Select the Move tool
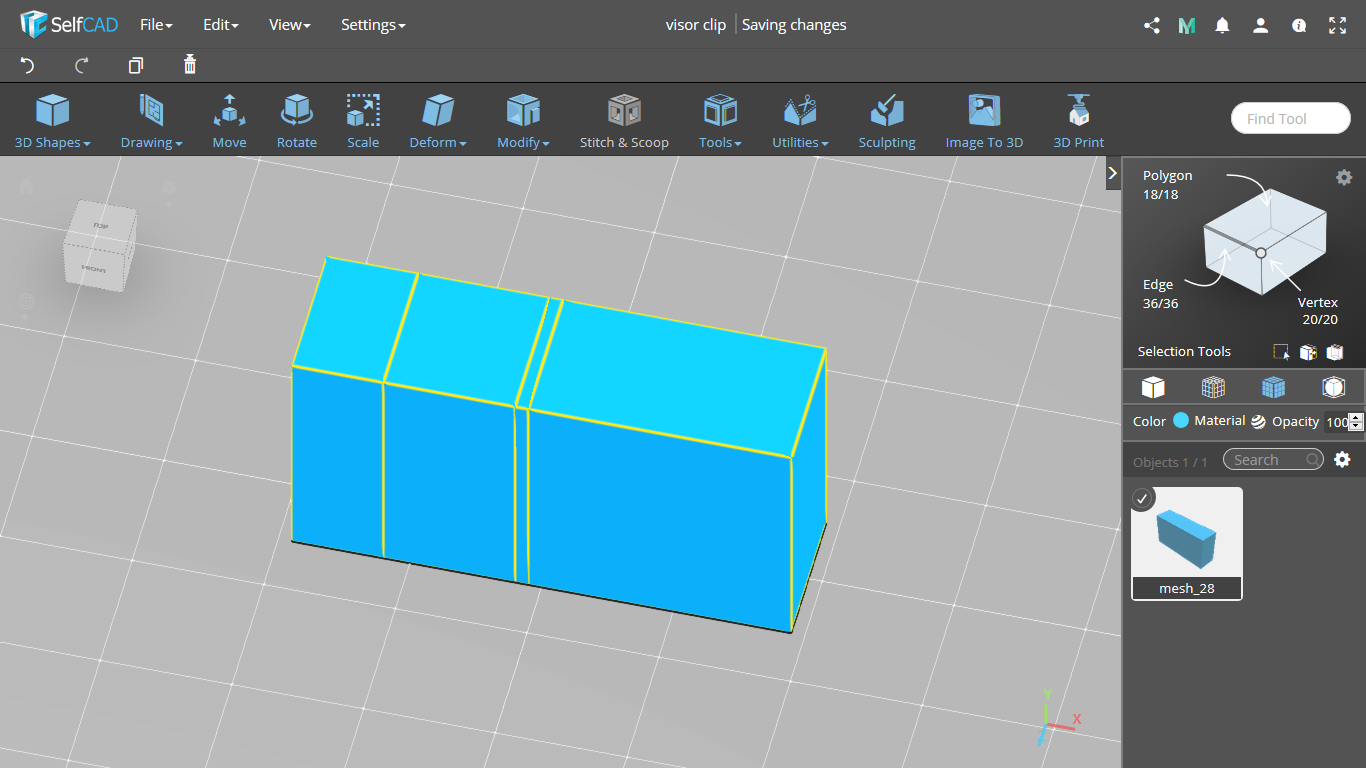The height and width of the screenshot is (768, 1366). pyautogui.click(x=229, y=121)
